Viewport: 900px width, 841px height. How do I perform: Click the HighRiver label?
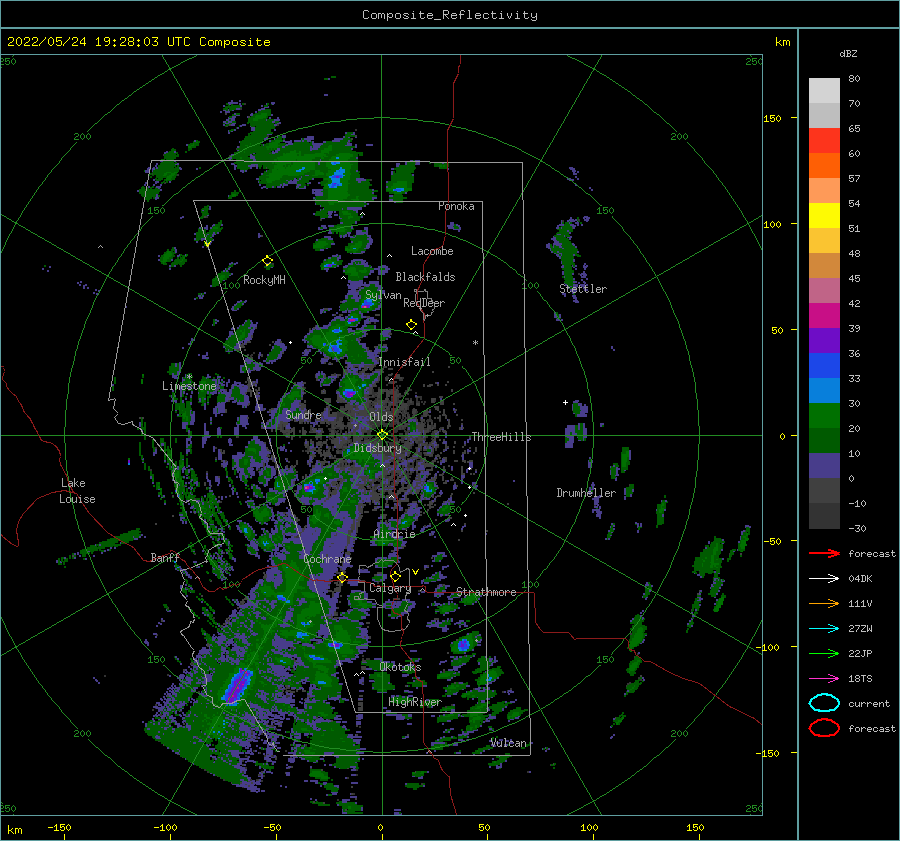415,702
